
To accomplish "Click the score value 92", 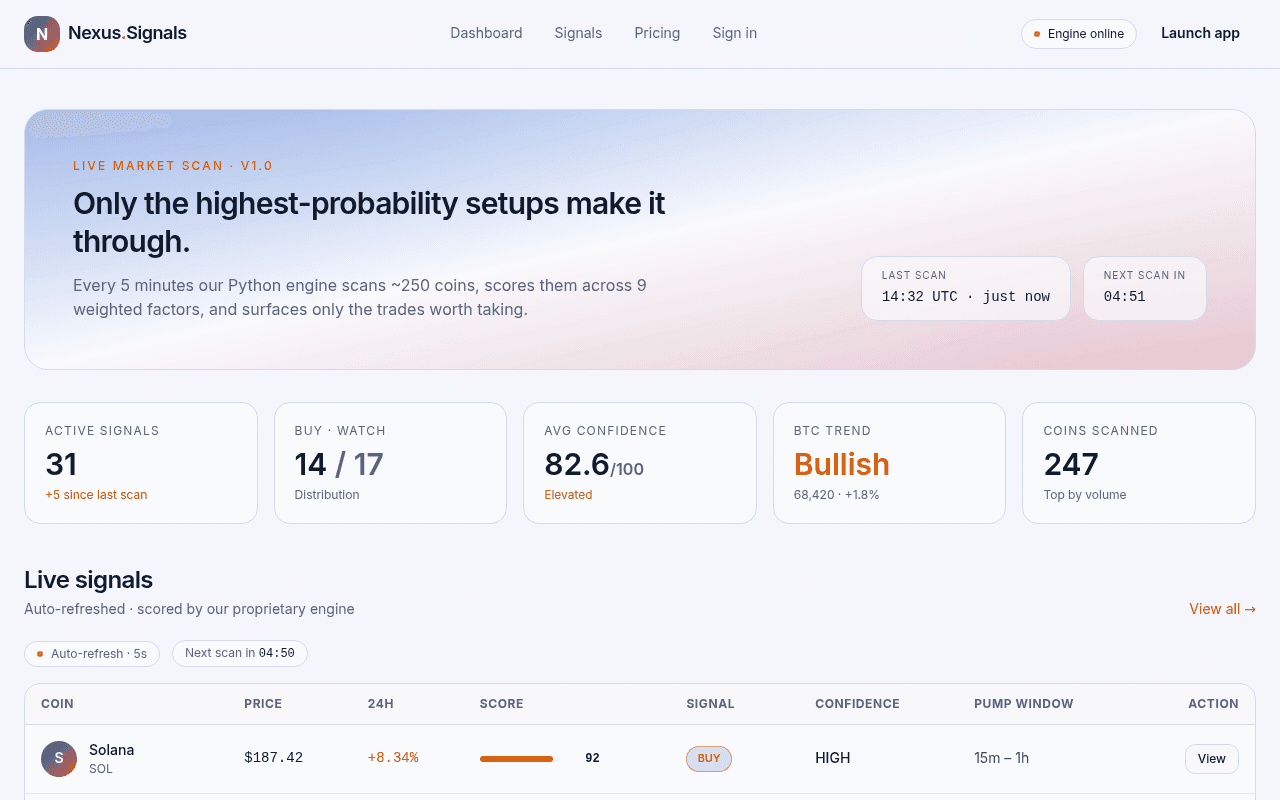I will point(592,758).
